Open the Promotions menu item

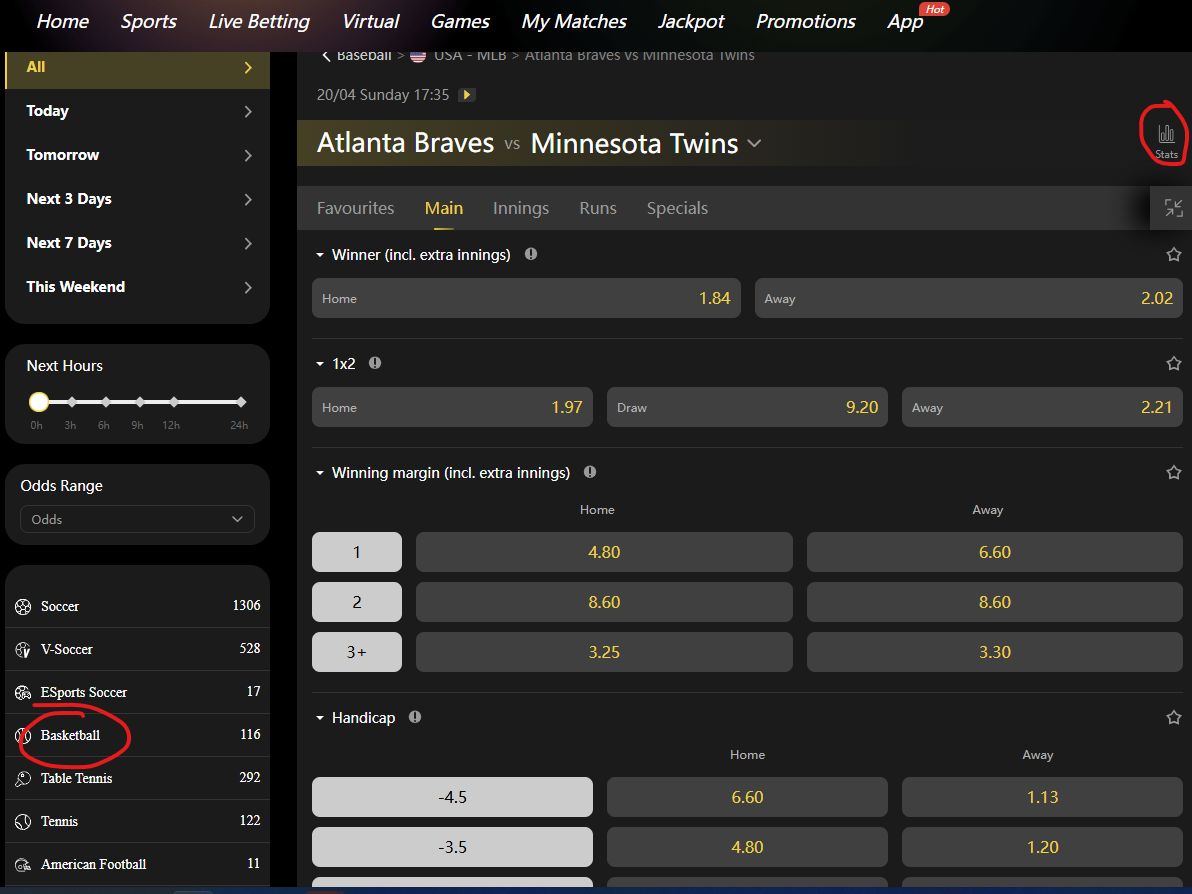point(806,21)
